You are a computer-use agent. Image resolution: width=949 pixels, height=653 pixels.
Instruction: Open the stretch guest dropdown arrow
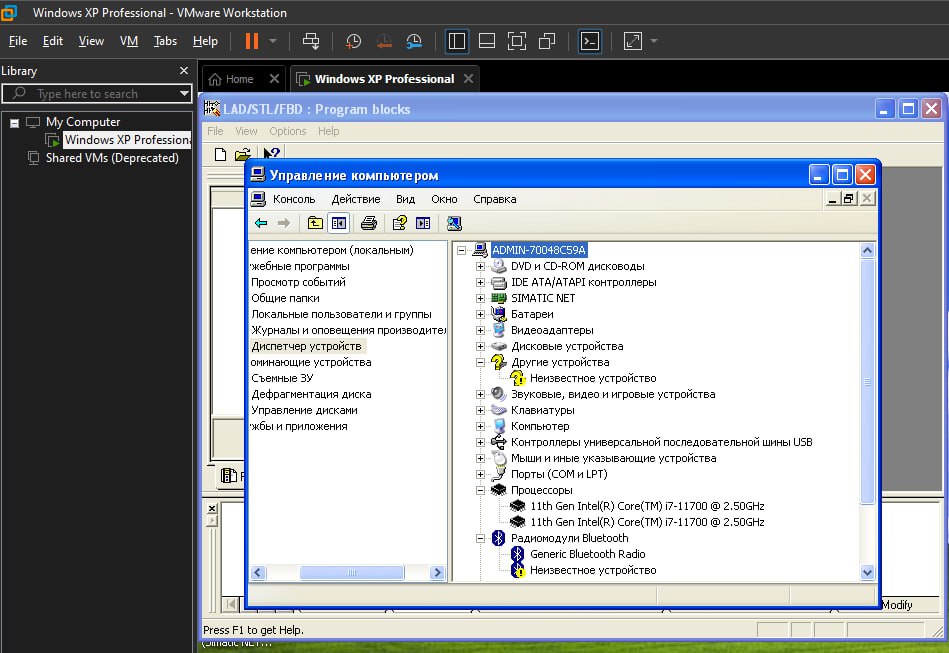pyautogui.click(x=654, y=41)
